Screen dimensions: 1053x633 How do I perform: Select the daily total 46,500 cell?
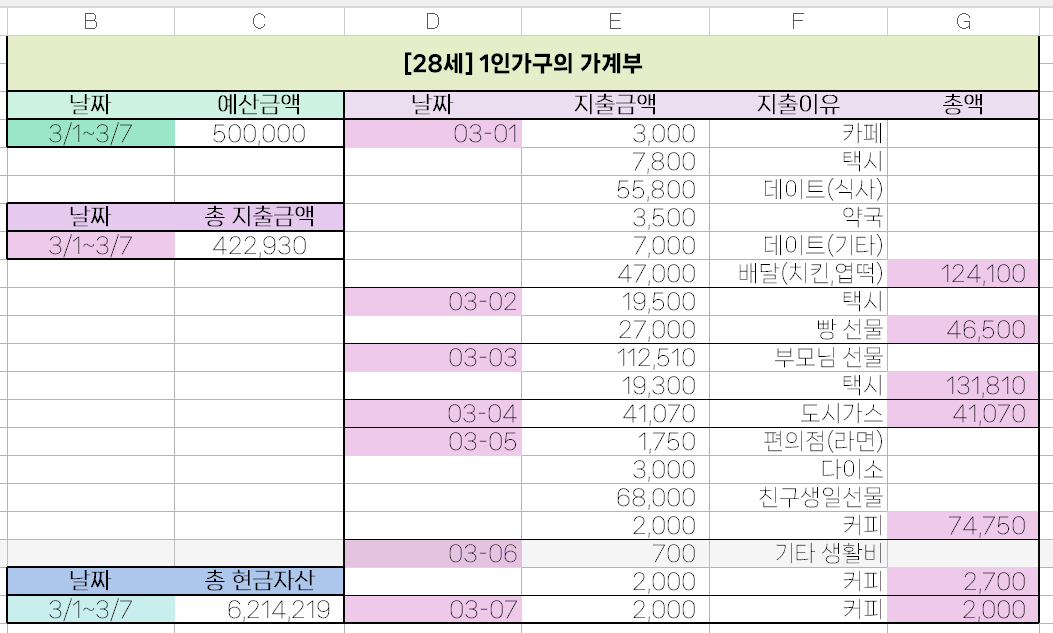963,329
